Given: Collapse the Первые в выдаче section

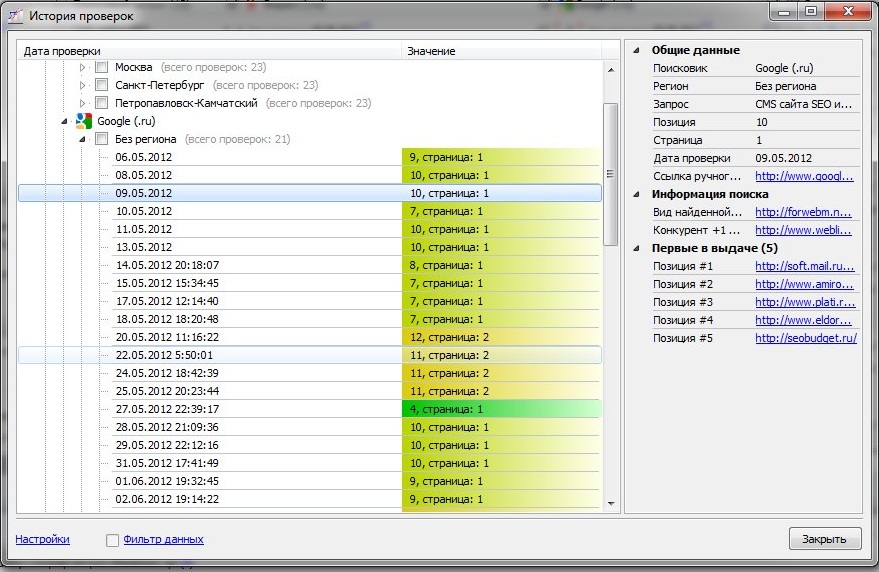Looking at the screenshot, I should point(636,248).
